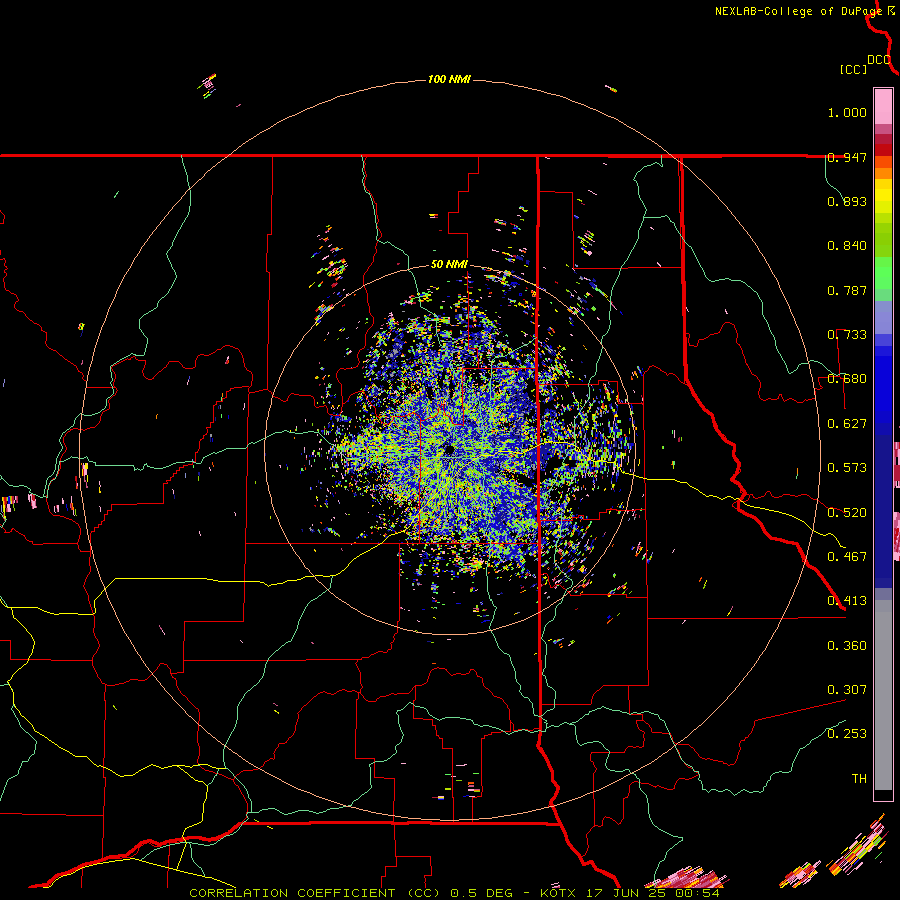
Task: Click the [CC] color scale label
Action: pyautogui.click(x=853, y=69)
